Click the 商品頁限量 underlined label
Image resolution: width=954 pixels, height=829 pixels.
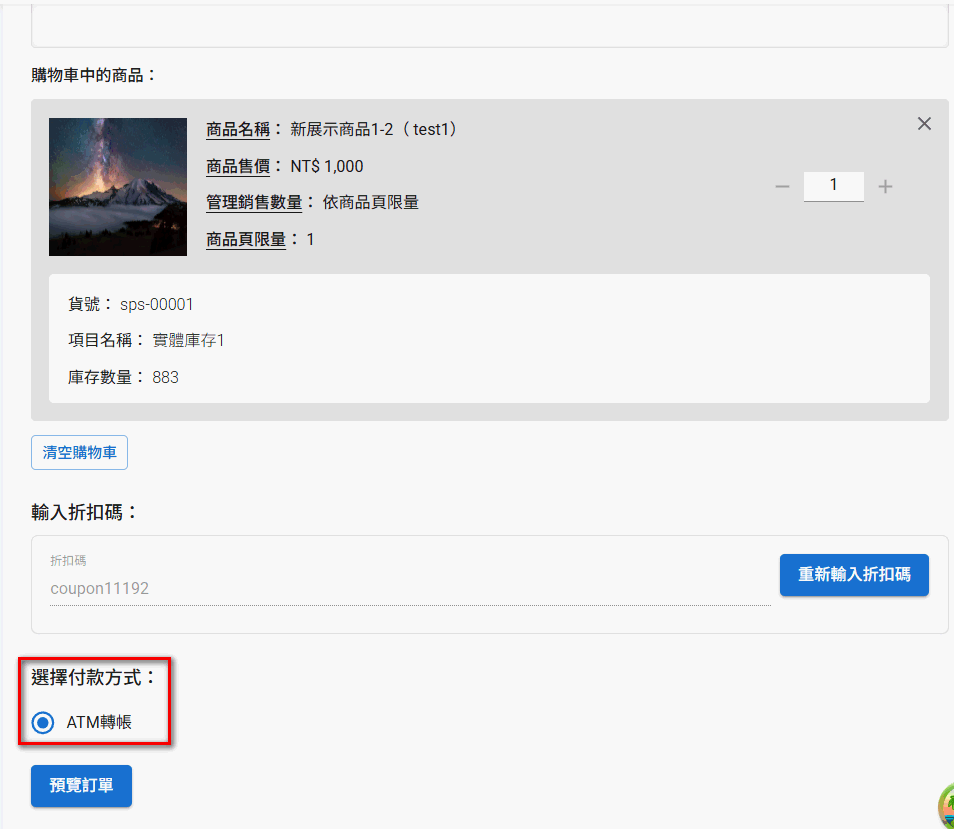point(246,240)
